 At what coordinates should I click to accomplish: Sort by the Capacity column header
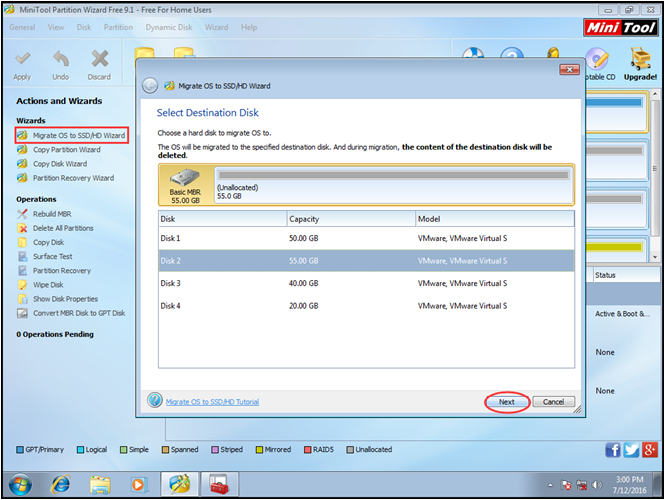(x=351, y=219)
